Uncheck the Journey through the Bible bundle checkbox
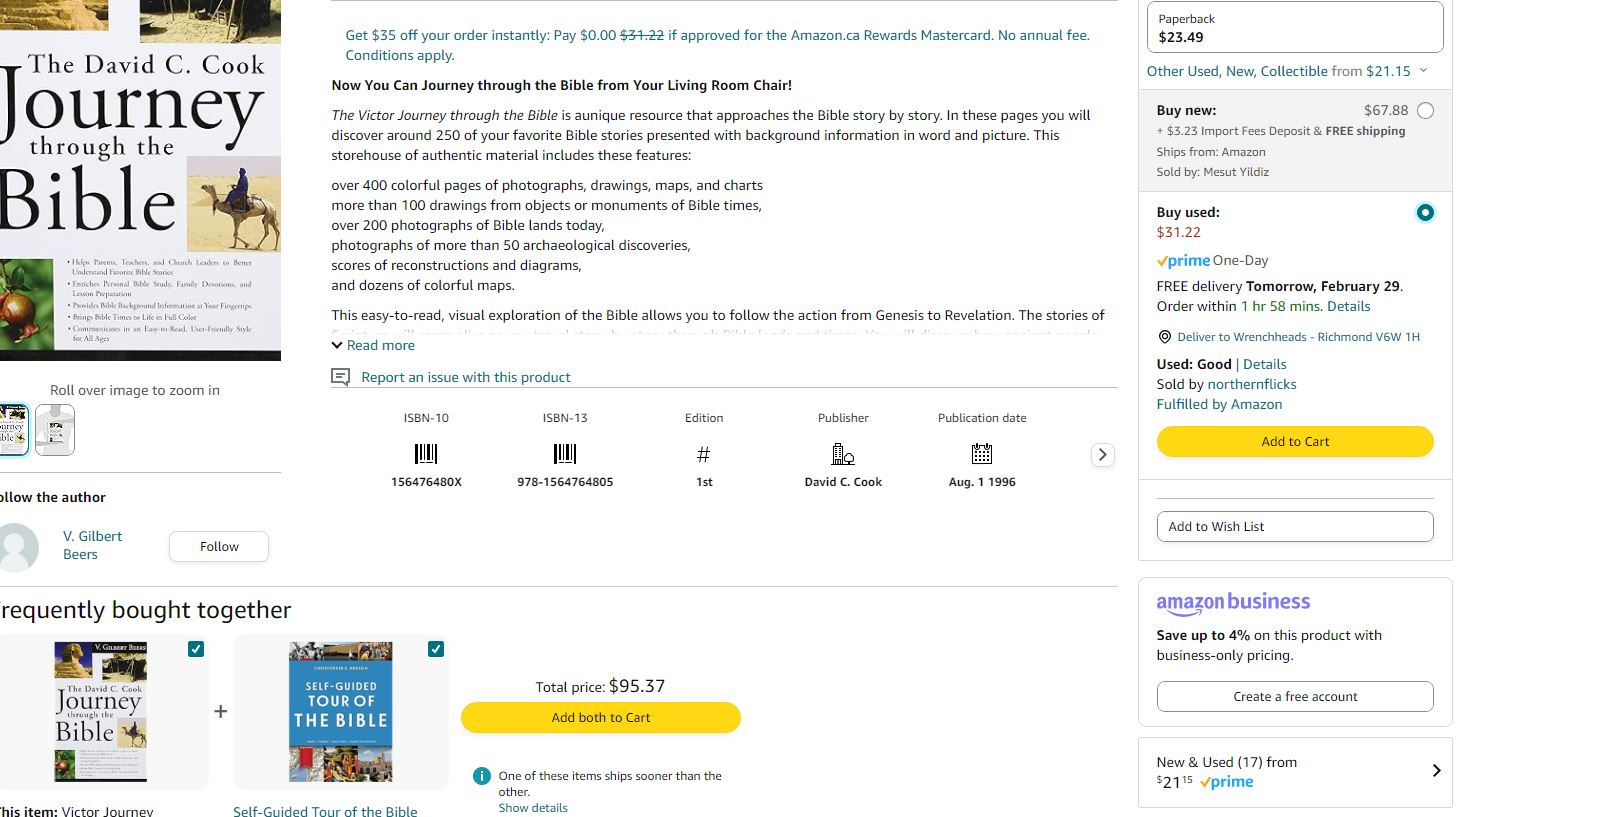 click(196, 649)
